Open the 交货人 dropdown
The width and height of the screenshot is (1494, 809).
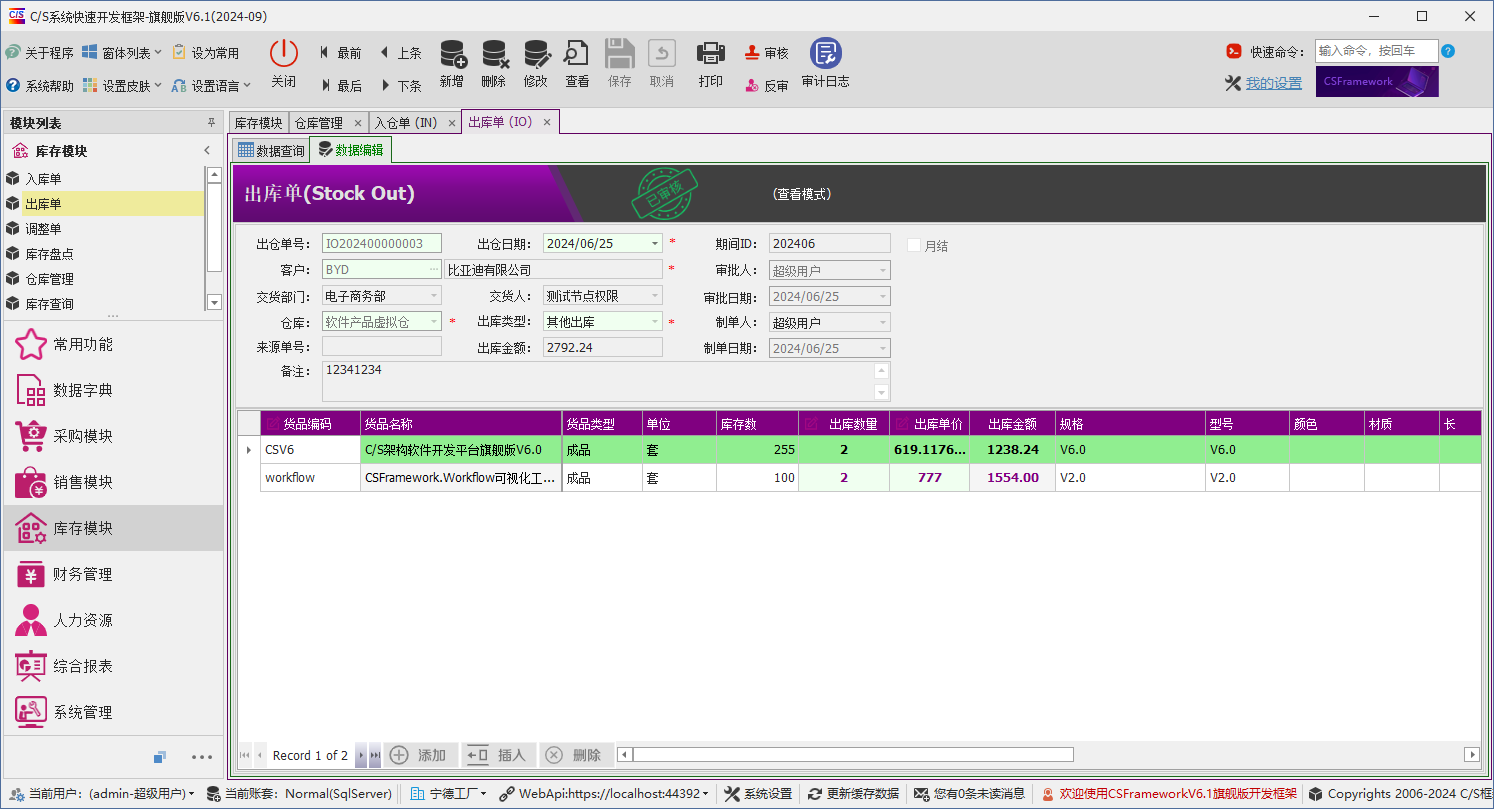click(x=654, y=296)
